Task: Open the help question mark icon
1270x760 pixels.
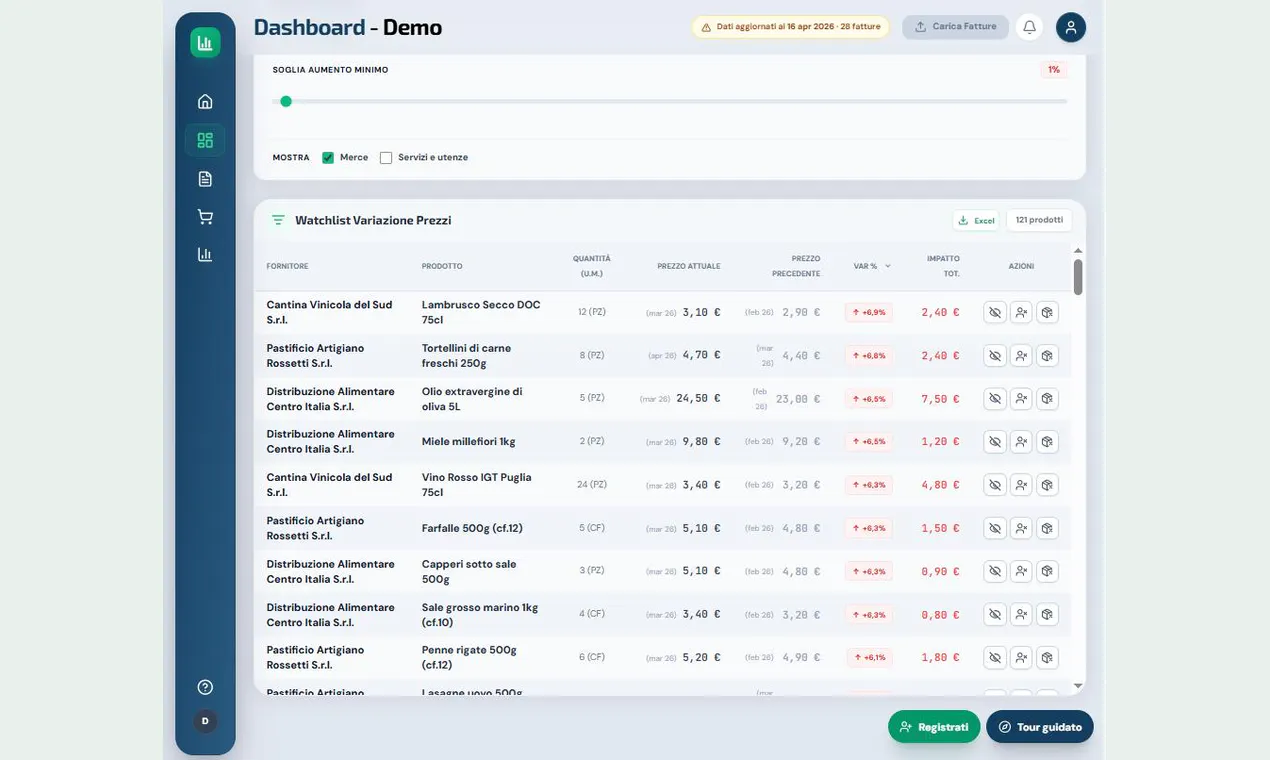Action: pos(205,687)
